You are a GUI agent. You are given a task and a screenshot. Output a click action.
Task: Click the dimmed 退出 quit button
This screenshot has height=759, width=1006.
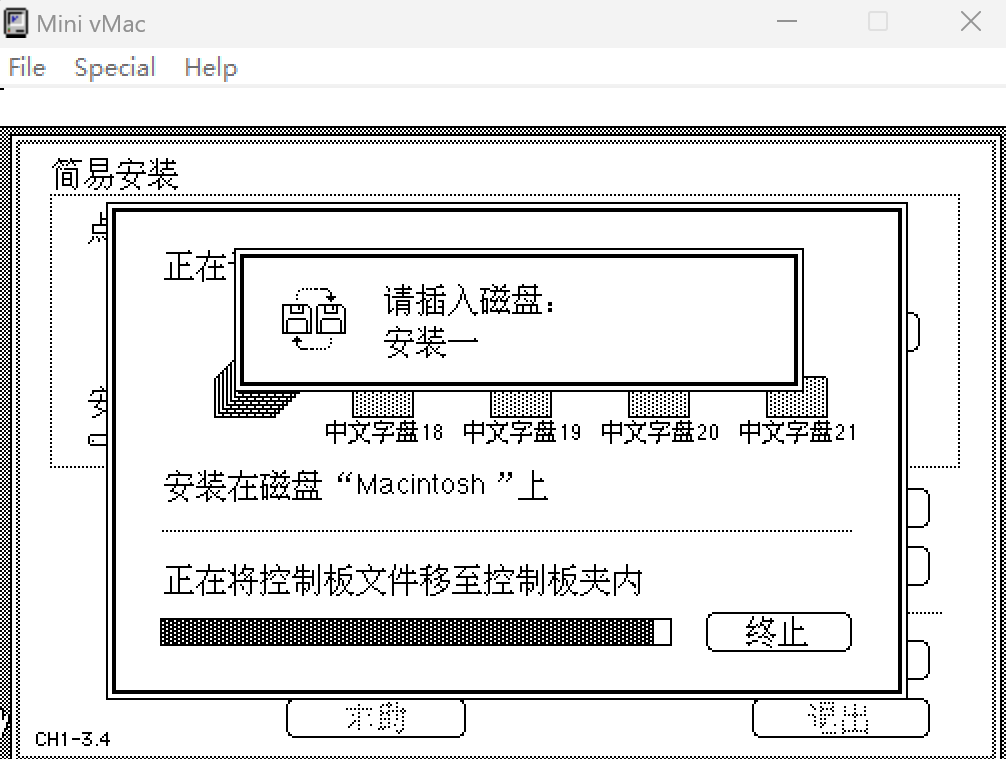tap(838, 718)
